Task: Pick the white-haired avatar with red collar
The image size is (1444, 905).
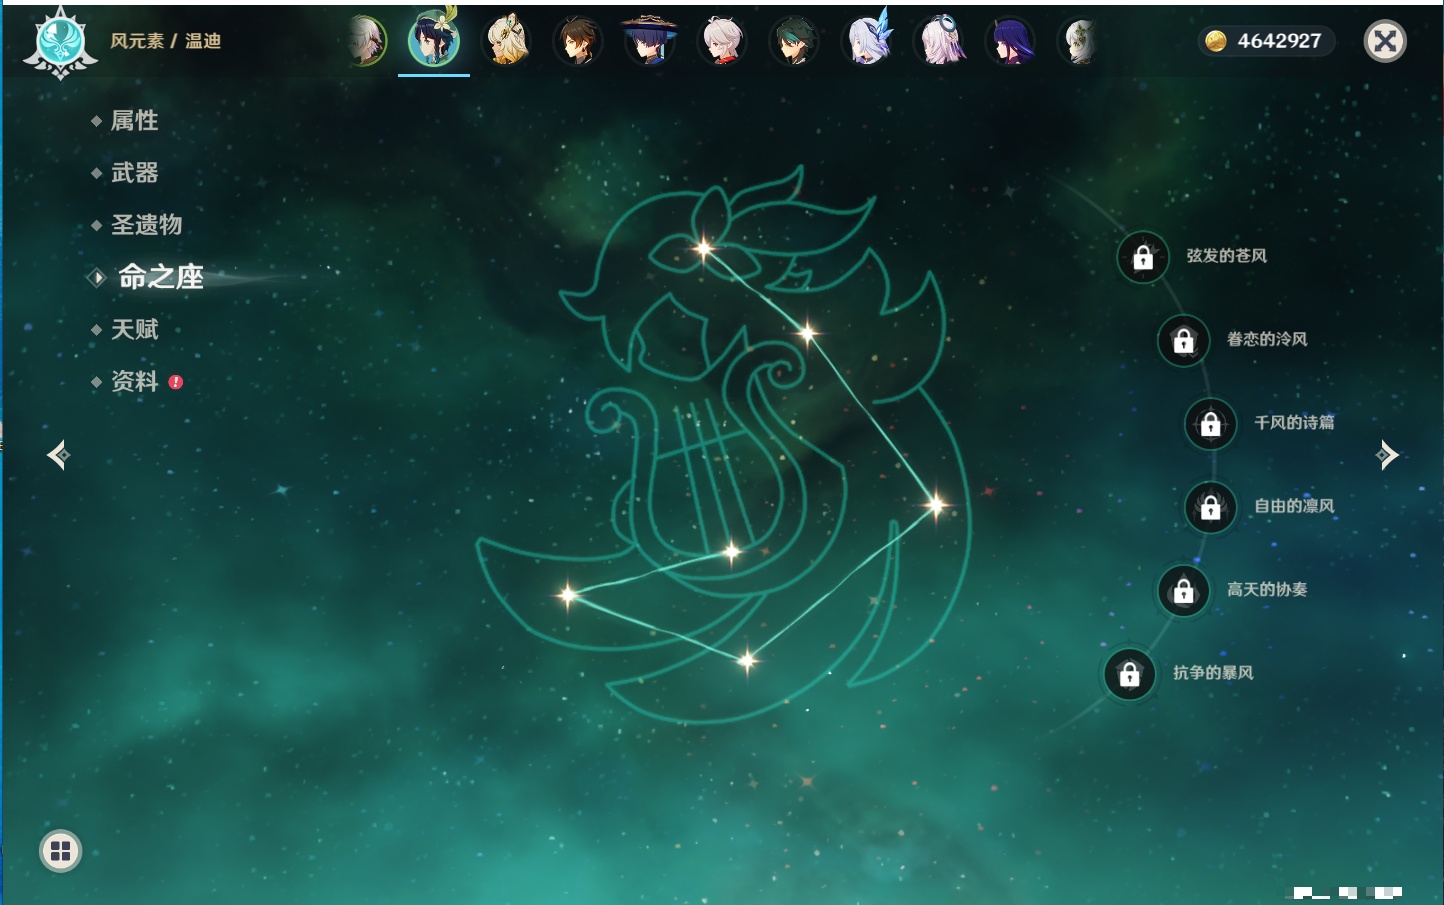Action: (x=722, y=41)
